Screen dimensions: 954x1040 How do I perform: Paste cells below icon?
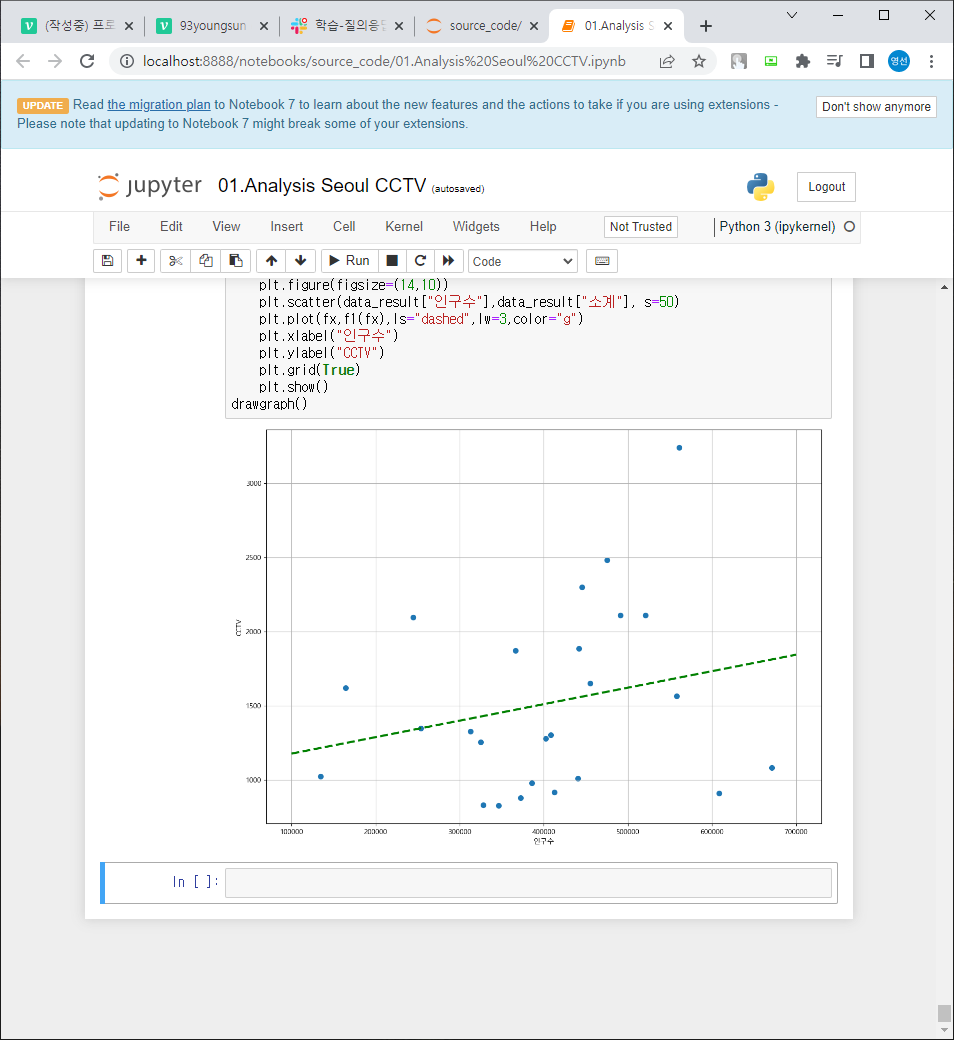point(236,261)
